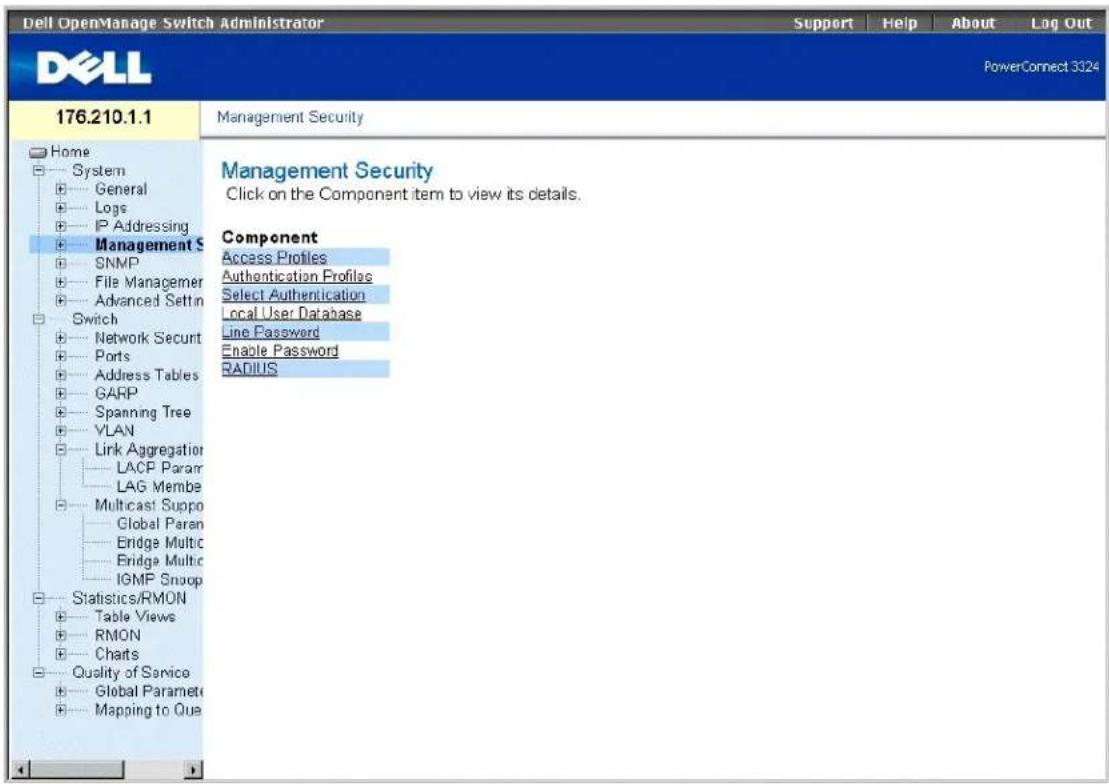Click the tree pane right scroll arrow
Viewport: 1109px width, 784px height.
[x=194, y=769]
